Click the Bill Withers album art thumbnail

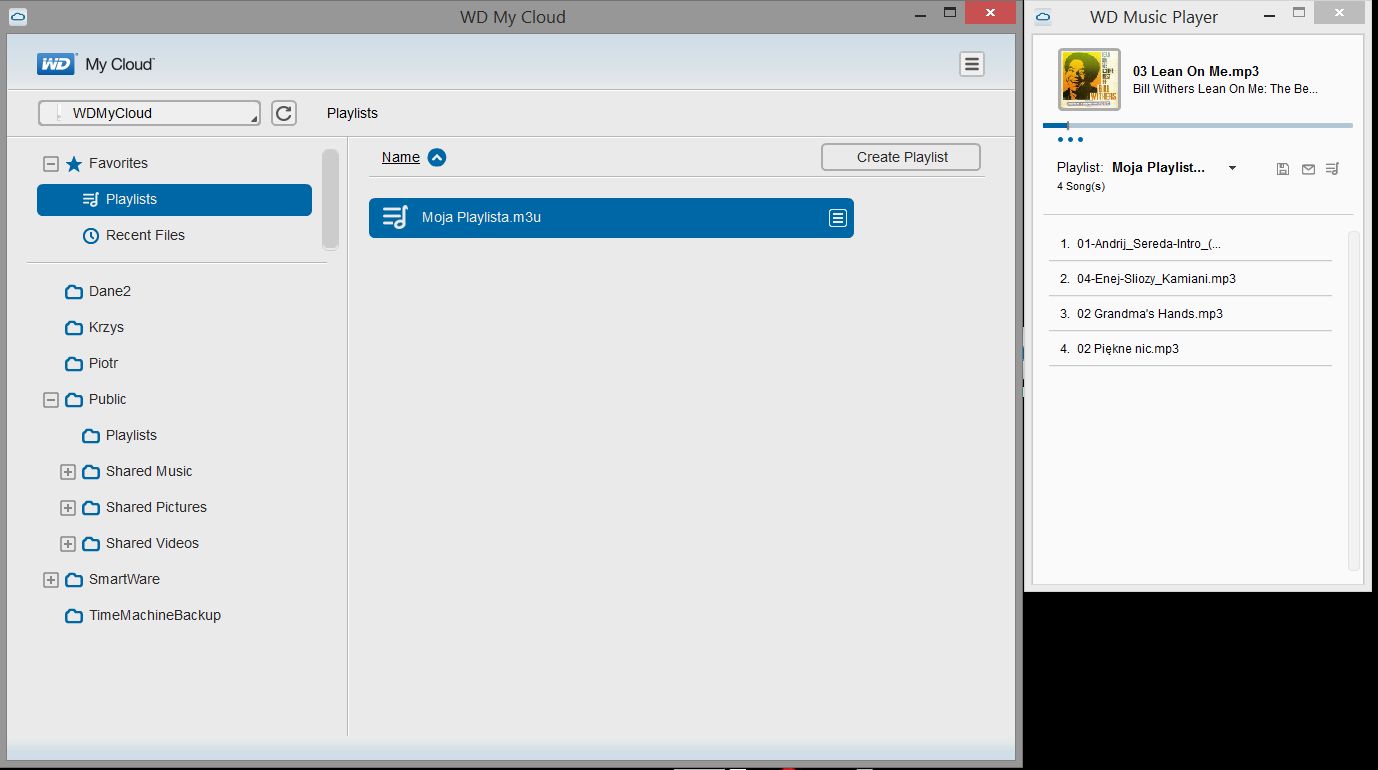click(1089, 79)
